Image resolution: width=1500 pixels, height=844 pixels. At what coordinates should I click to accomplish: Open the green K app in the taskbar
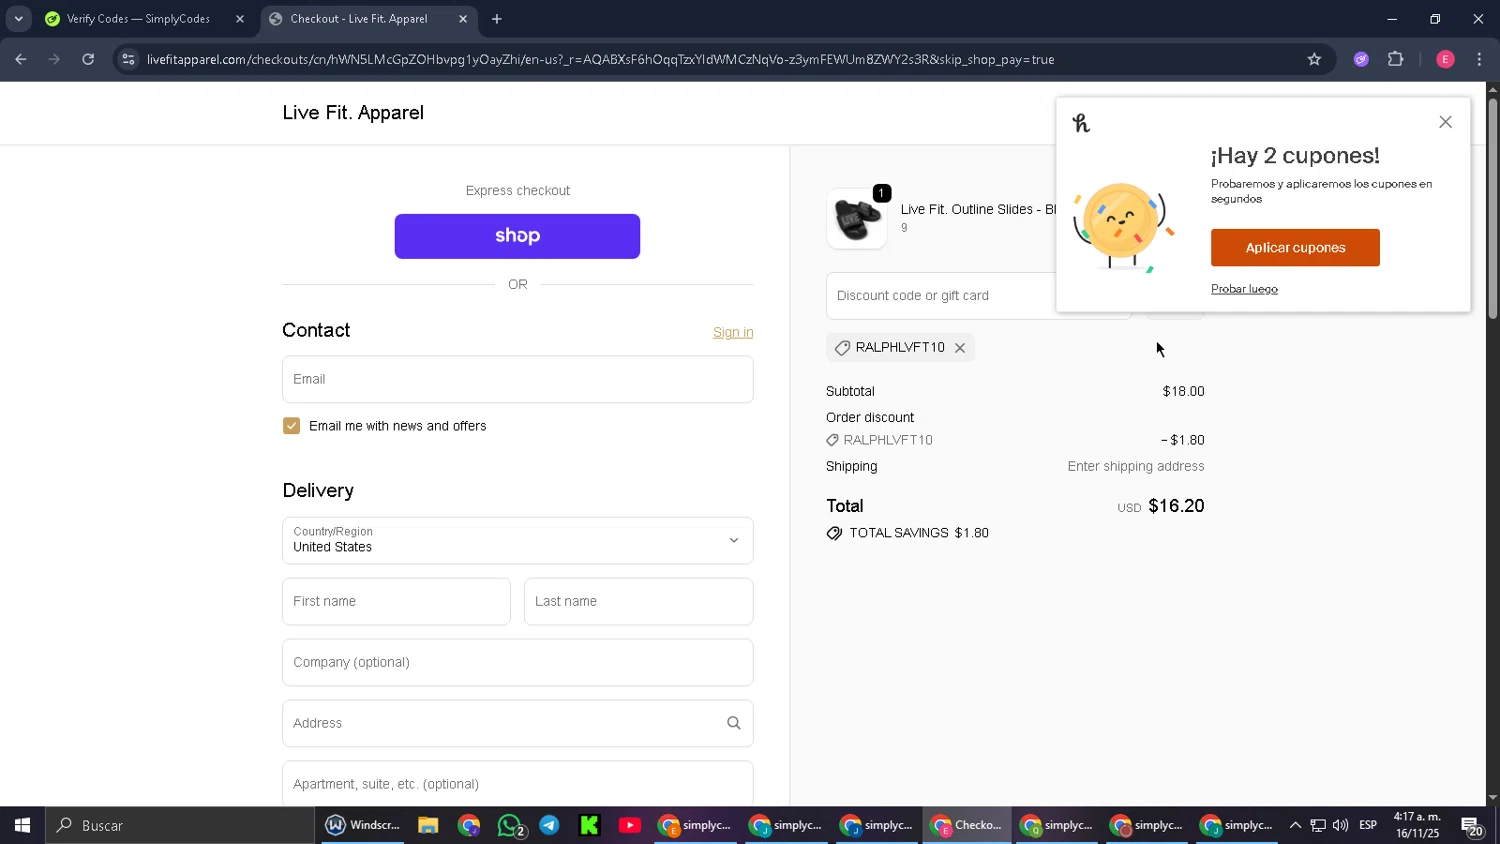click(589, 825)
